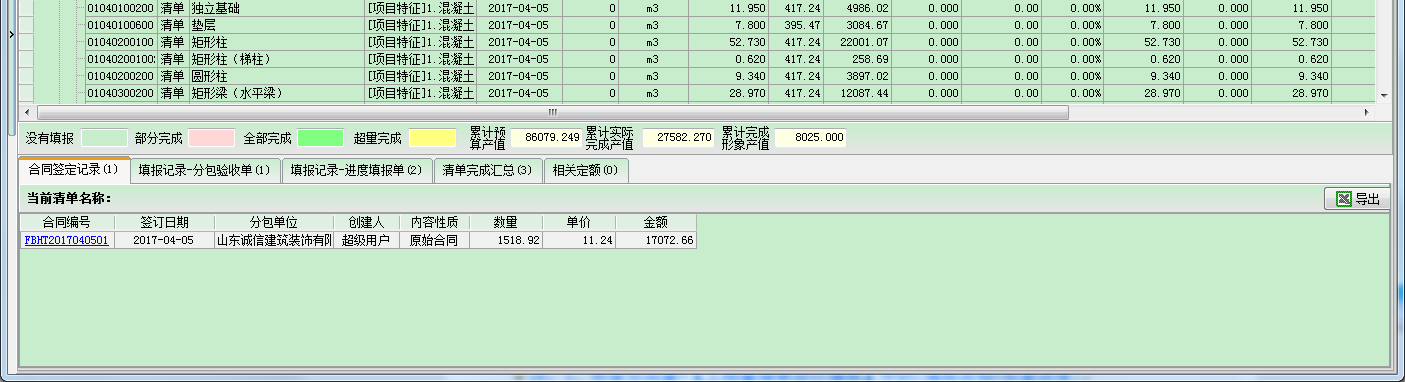Click 金额 column header in contract table
1405x382 pixels.
click(x=655, y=222)
